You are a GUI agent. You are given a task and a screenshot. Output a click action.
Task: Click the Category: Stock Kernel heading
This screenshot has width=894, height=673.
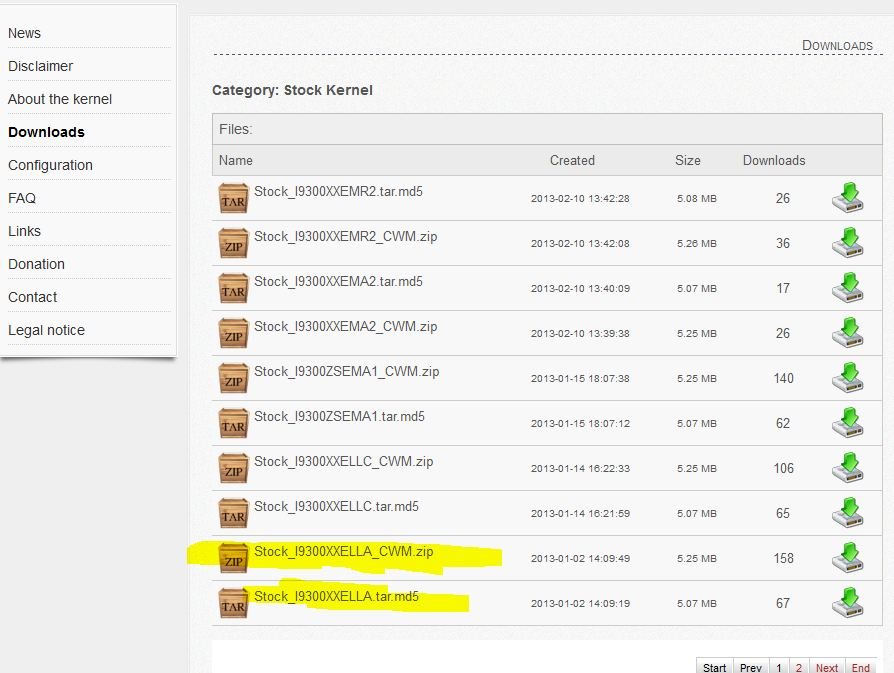point(292,91)
